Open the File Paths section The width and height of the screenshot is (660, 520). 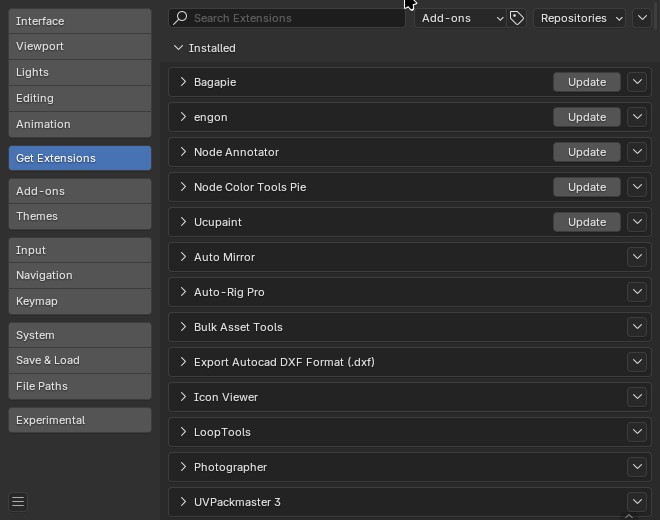click(x=80, y=387)
